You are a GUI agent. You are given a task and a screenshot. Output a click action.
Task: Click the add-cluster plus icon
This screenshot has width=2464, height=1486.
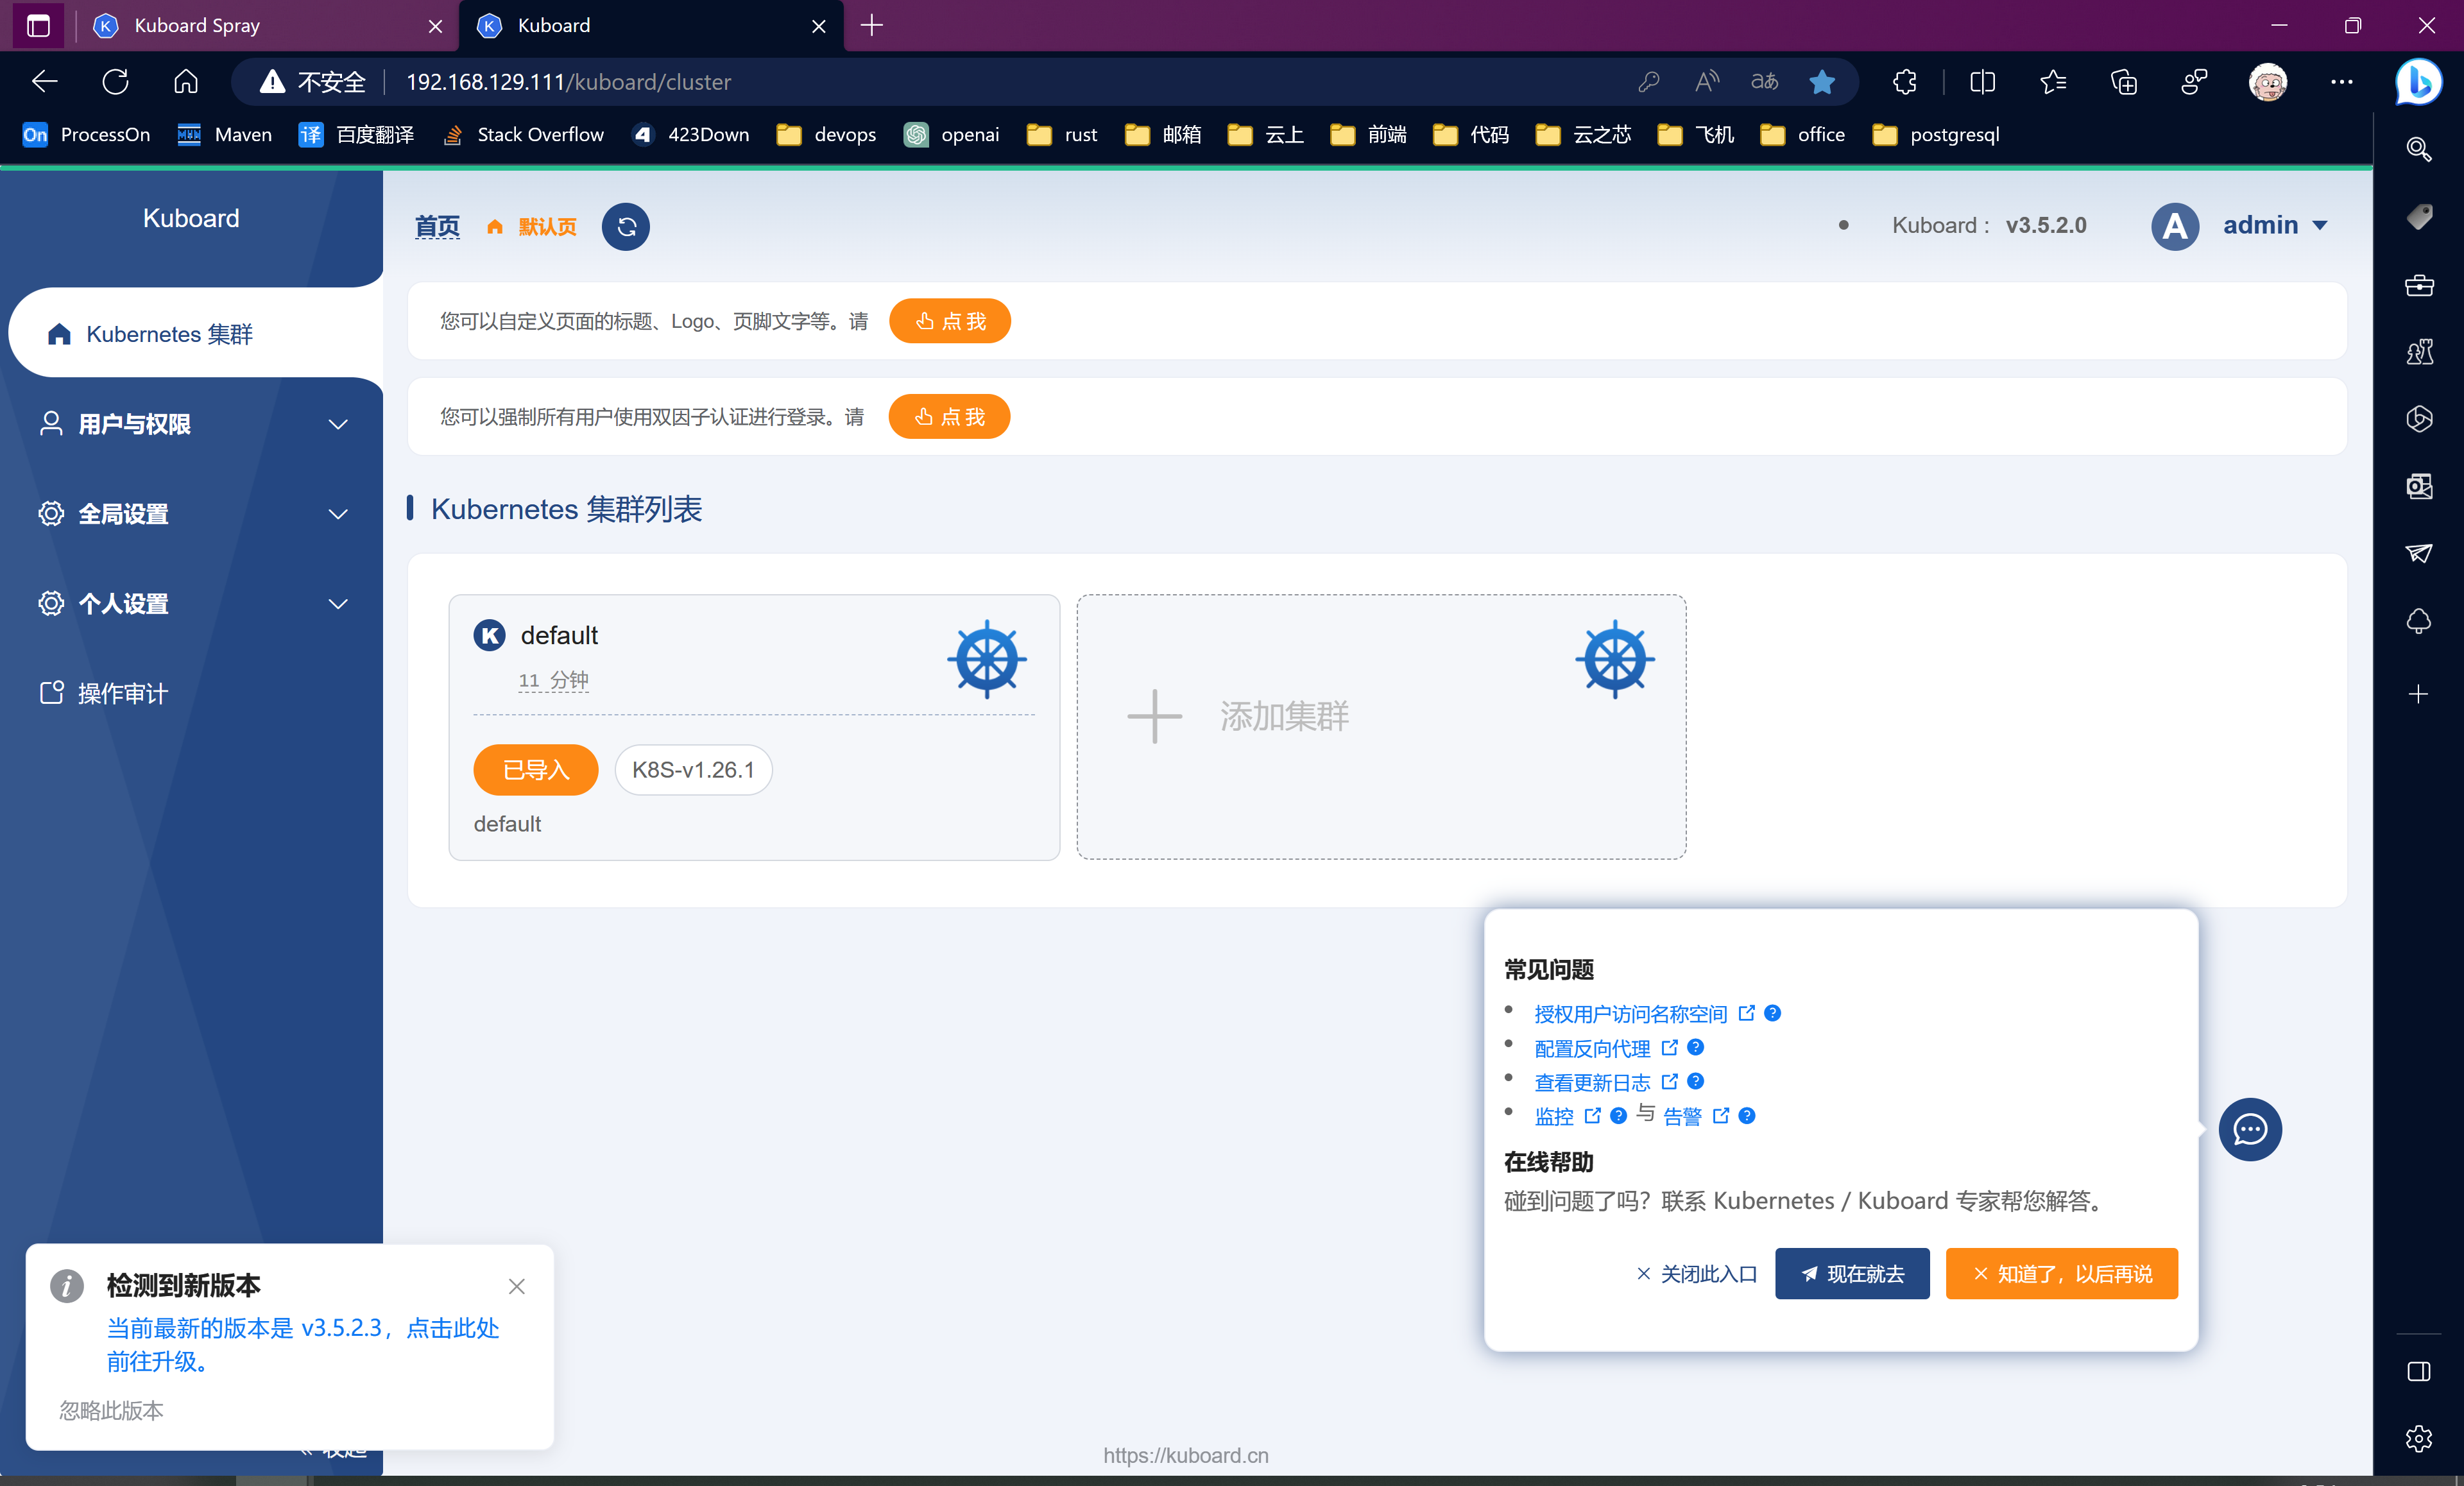pos(1154,716)
